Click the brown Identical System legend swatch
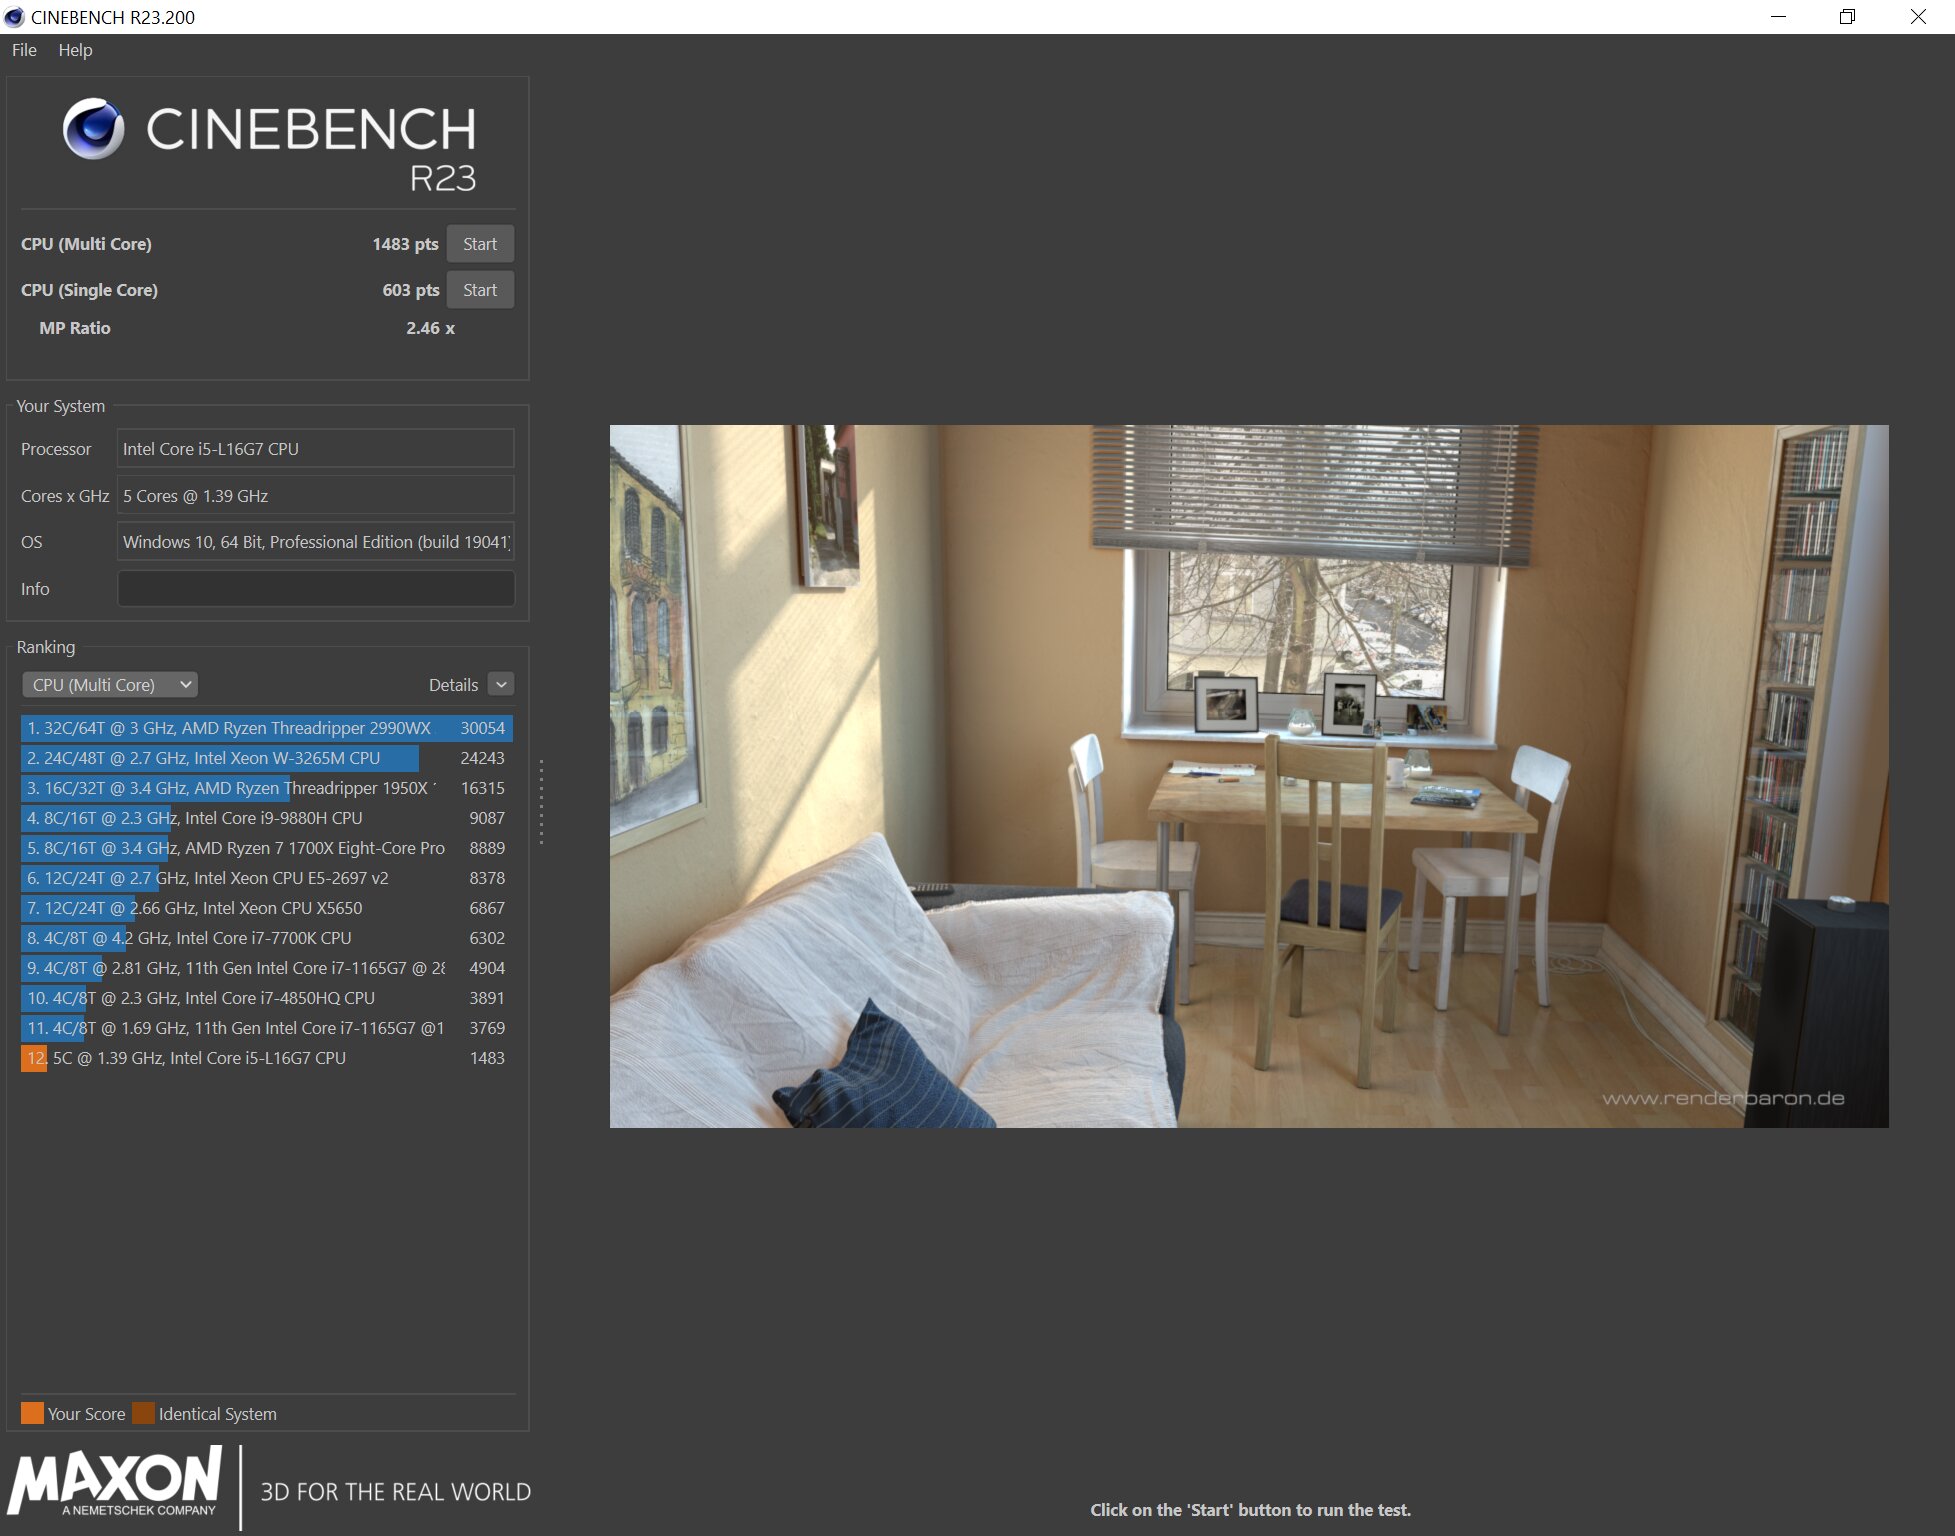This screenshot has height=1536, width=1955. [x=143, y=1413]
